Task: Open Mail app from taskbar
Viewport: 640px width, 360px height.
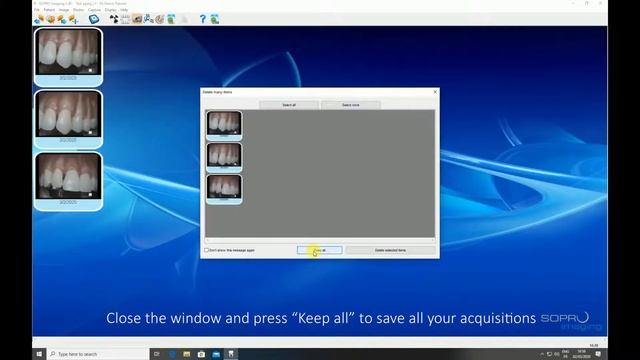Action: click(216, 354)
